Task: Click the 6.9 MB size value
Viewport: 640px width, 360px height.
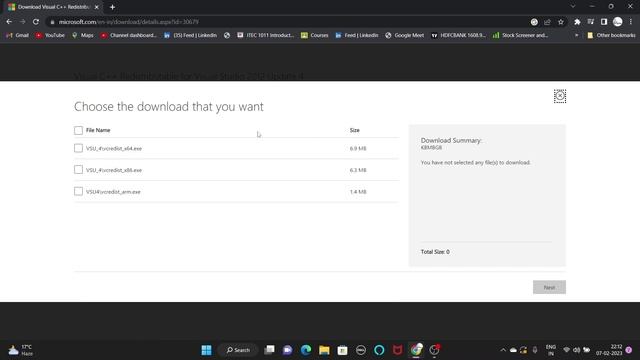Action: [358, 149]
